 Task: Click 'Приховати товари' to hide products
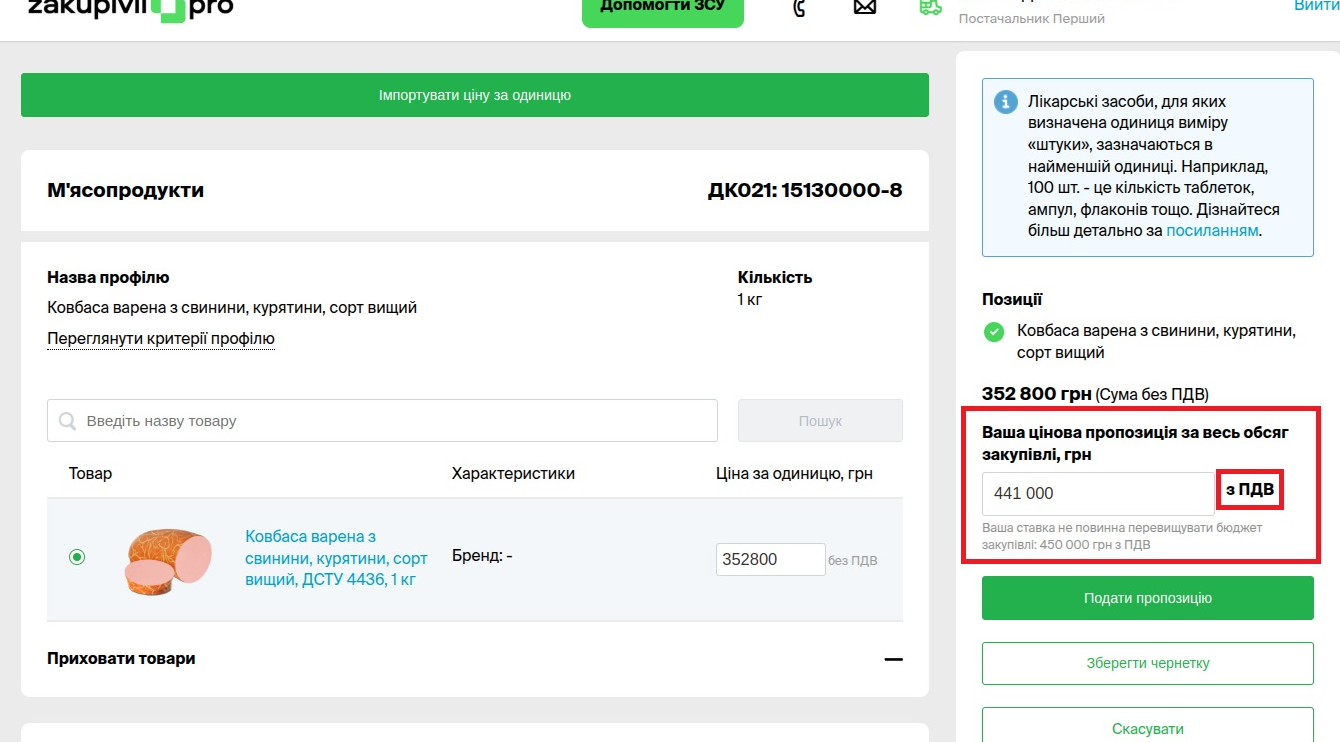pyautogui.click(x=121, y=659)
